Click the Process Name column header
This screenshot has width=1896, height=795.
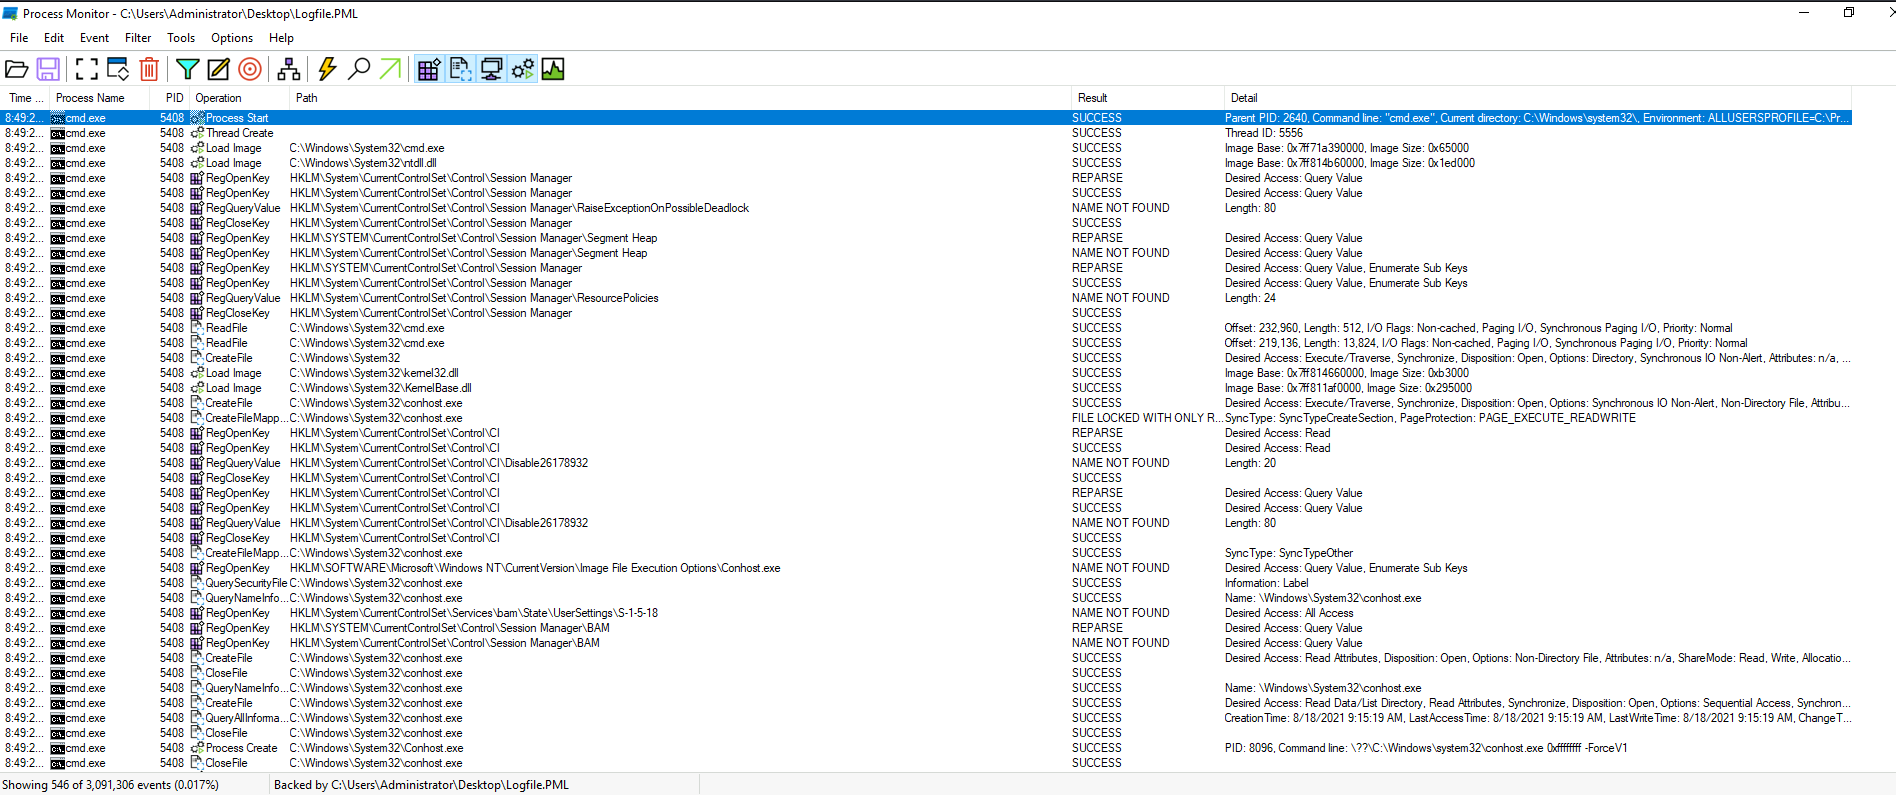(x=100, y=98)
